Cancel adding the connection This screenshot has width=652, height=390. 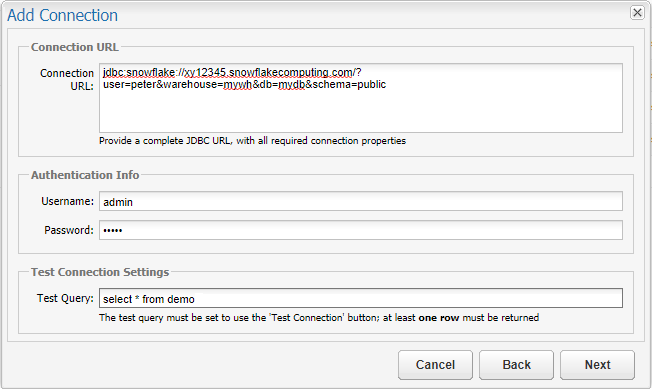pos(435,365)
